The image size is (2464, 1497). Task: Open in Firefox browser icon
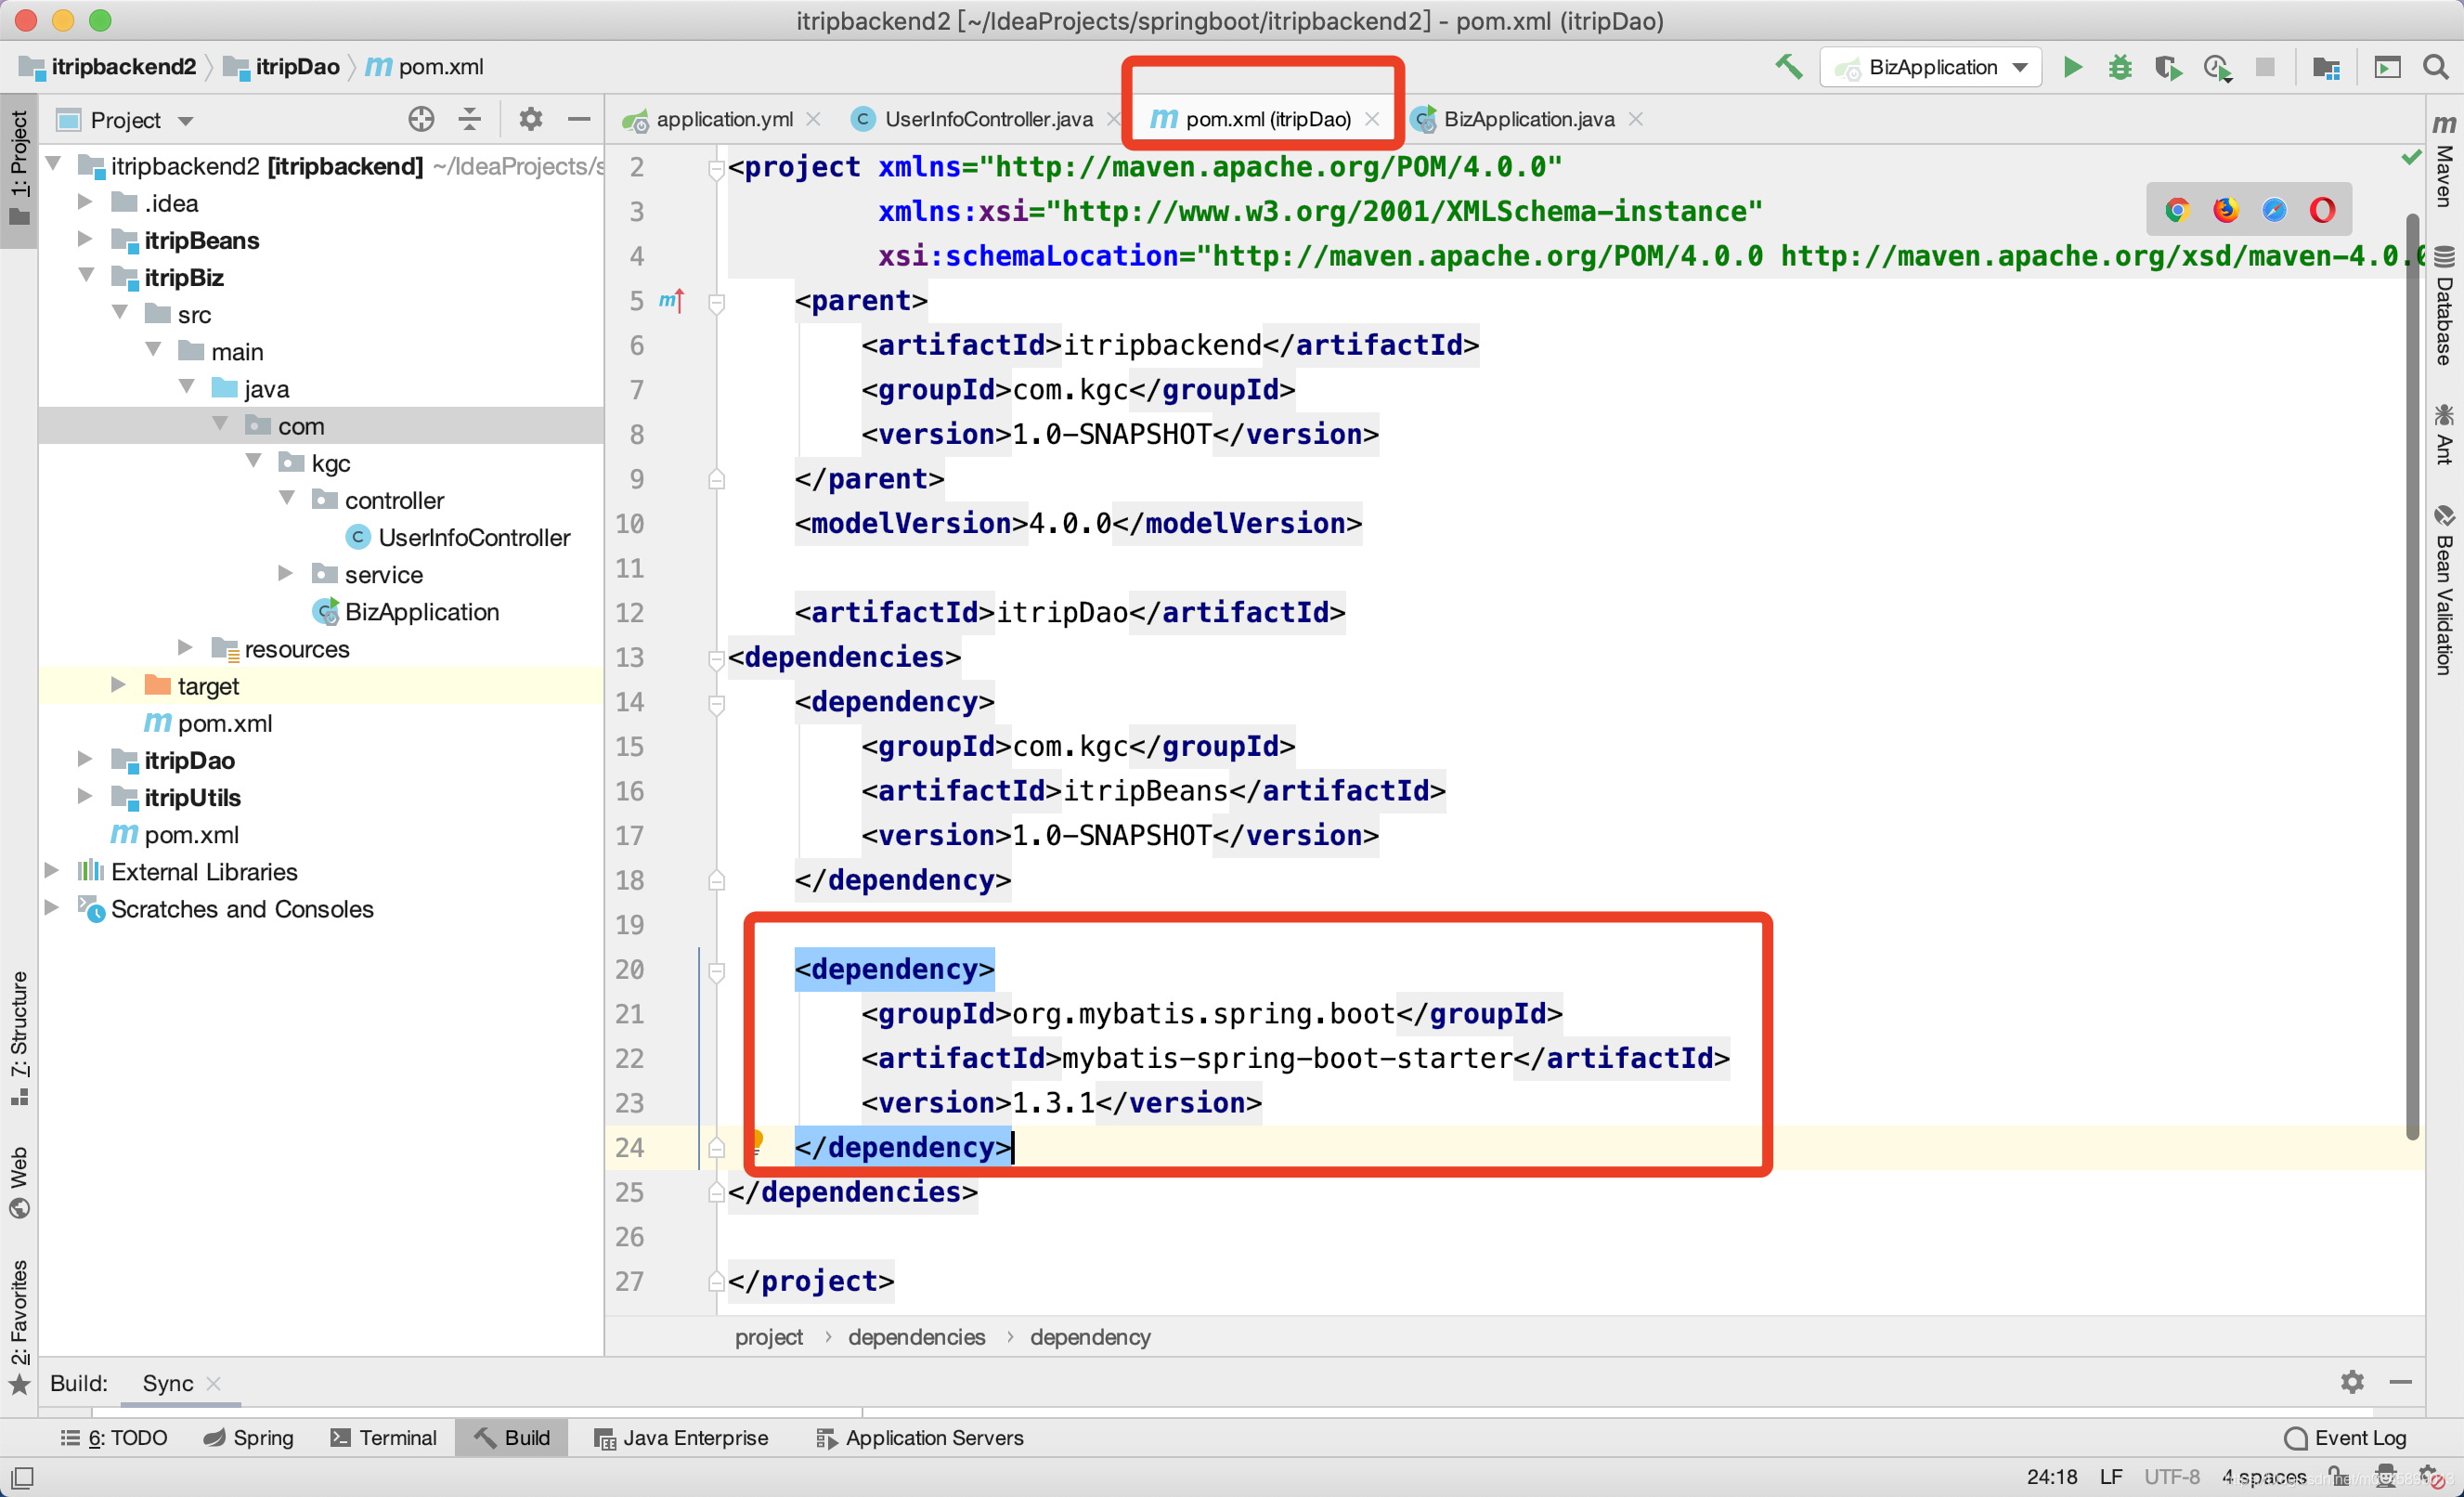click(2225, 210)
